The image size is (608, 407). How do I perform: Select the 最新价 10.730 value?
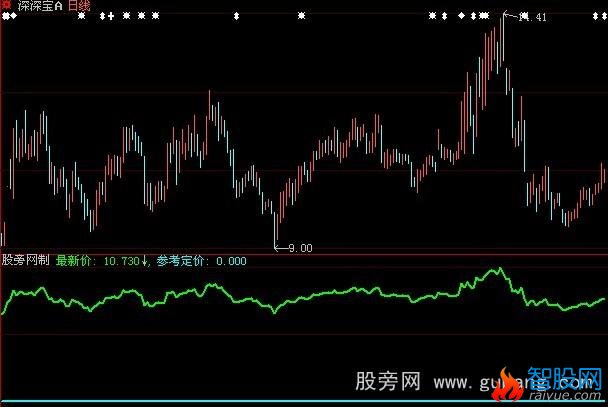102,260
